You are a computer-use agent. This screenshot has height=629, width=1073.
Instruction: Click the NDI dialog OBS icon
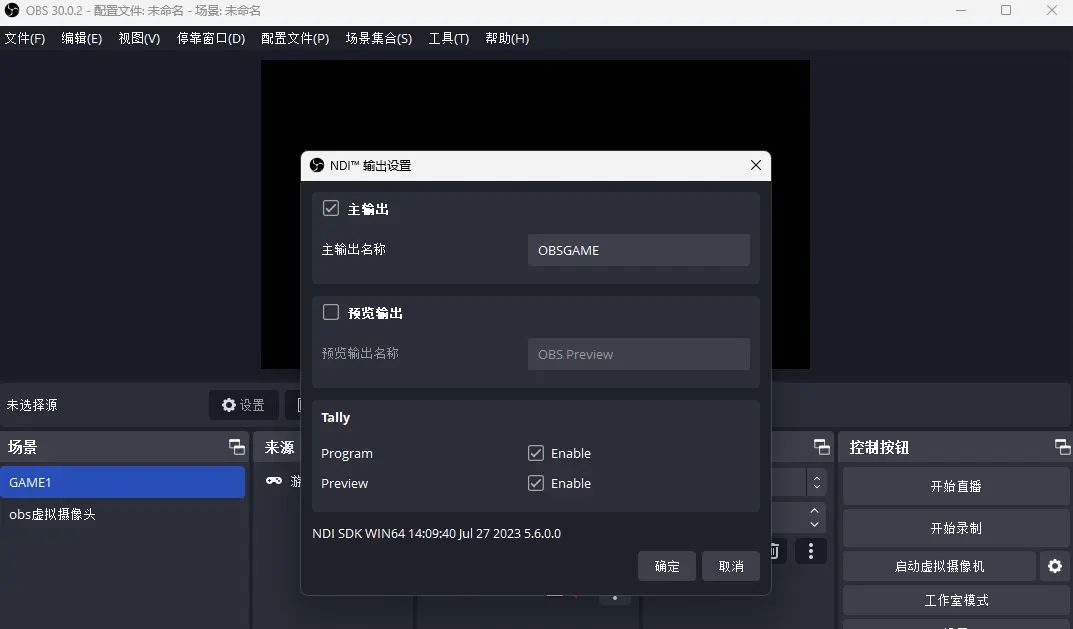tap(318, 165)
